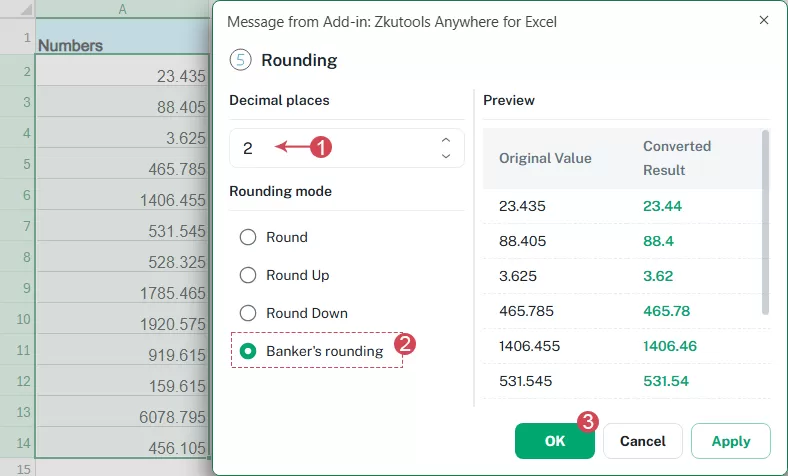The width and height of the screenshot is (788, 476).
Task: Click preview original value 3.625
Action: tap(518, 276)
